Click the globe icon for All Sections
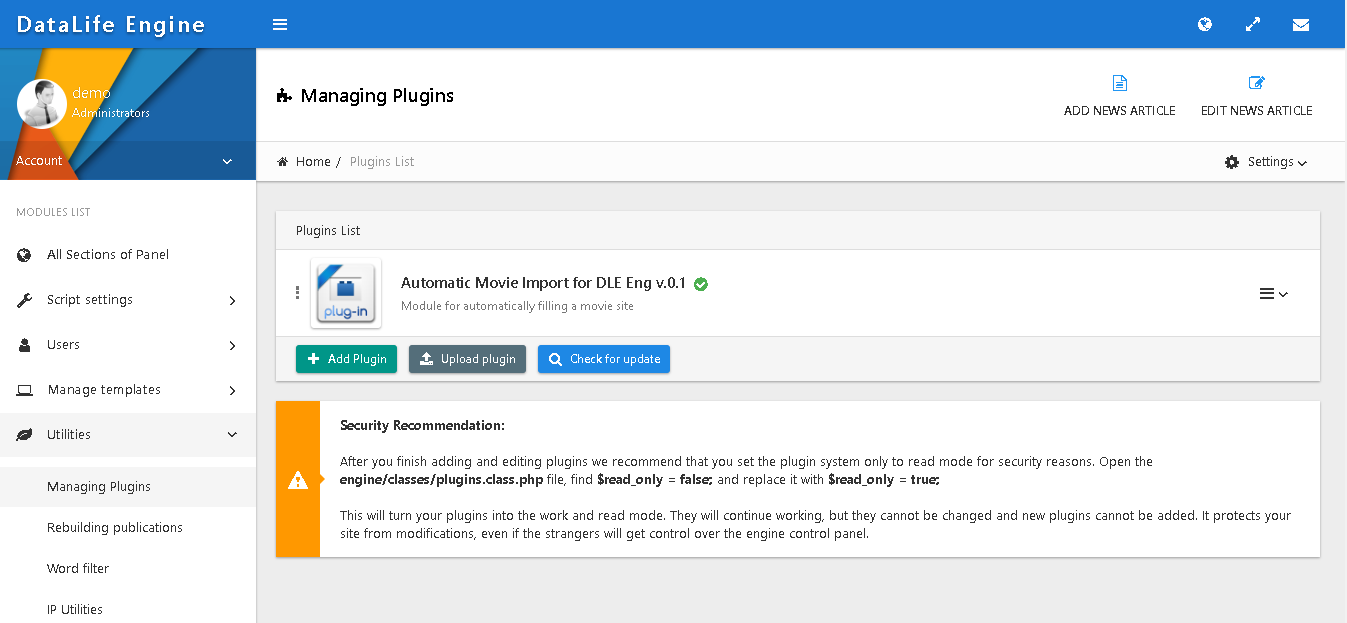 click(25, 255)
